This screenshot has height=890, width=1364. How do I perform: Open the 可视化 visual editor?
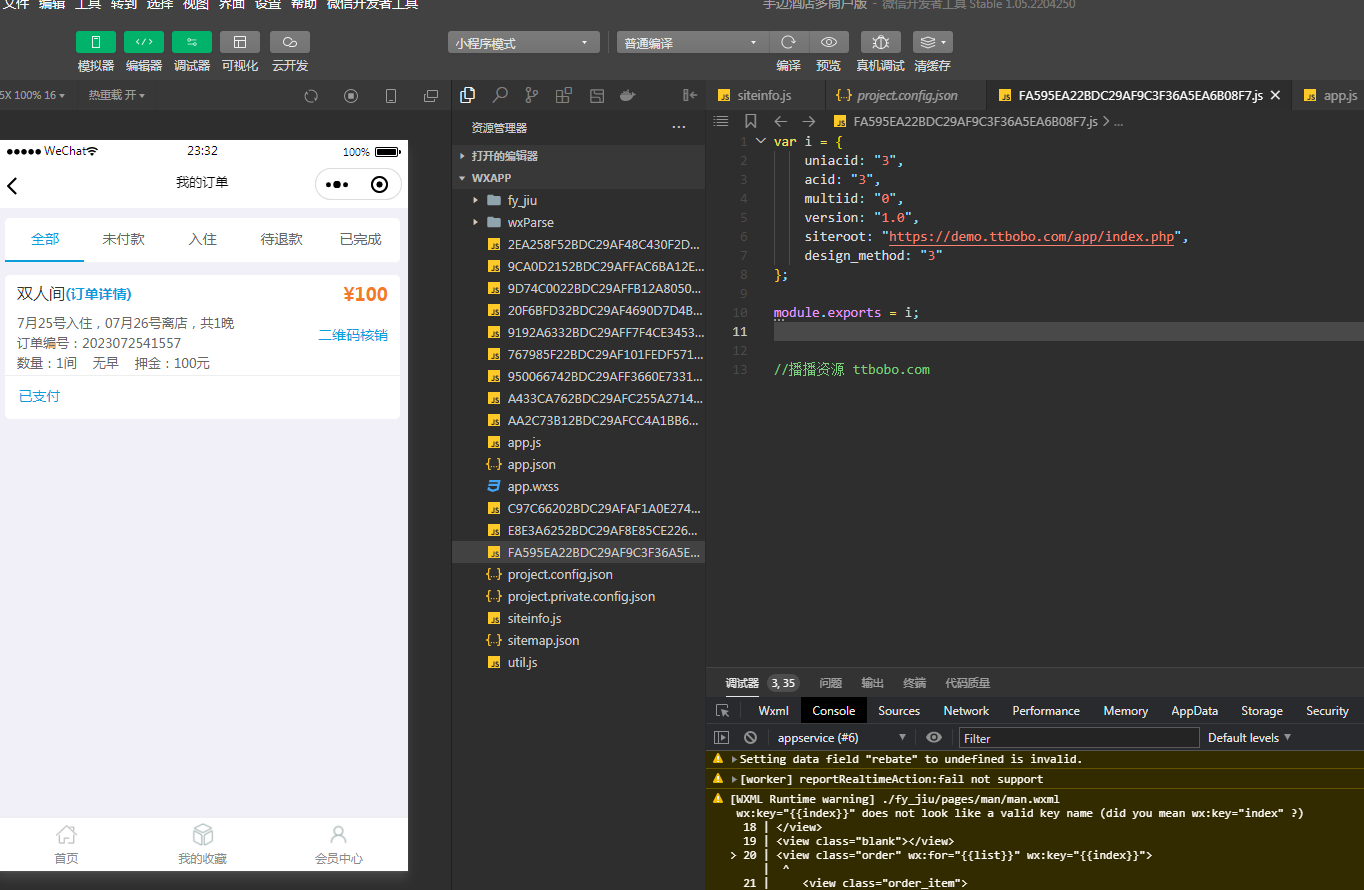pos(240,42)
